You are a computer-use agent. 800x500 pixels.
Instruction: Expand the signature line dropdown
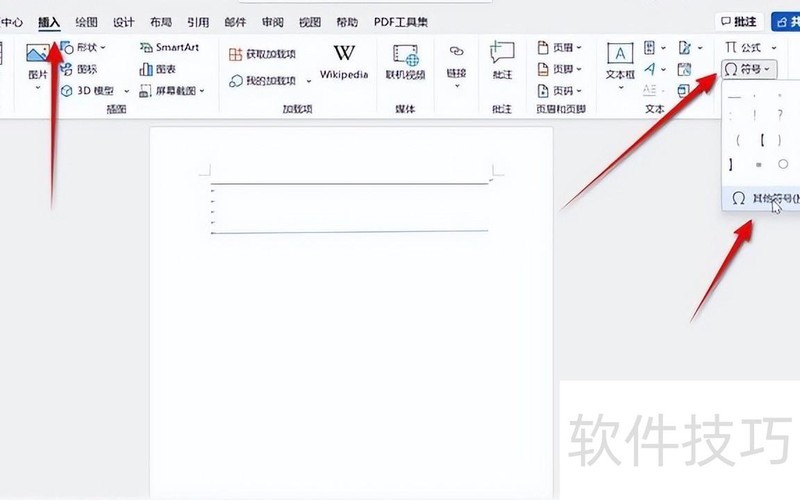pos(700,48)
